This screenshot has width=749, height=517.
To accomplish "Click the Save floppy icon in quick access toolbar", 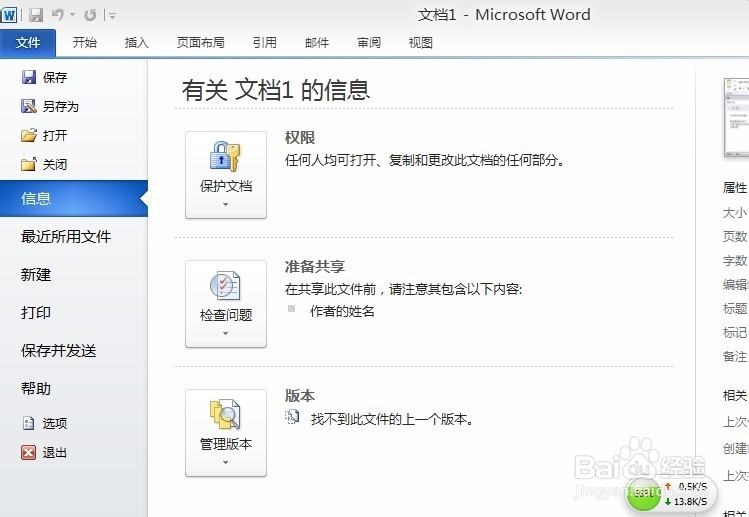I will coord(36,15).
